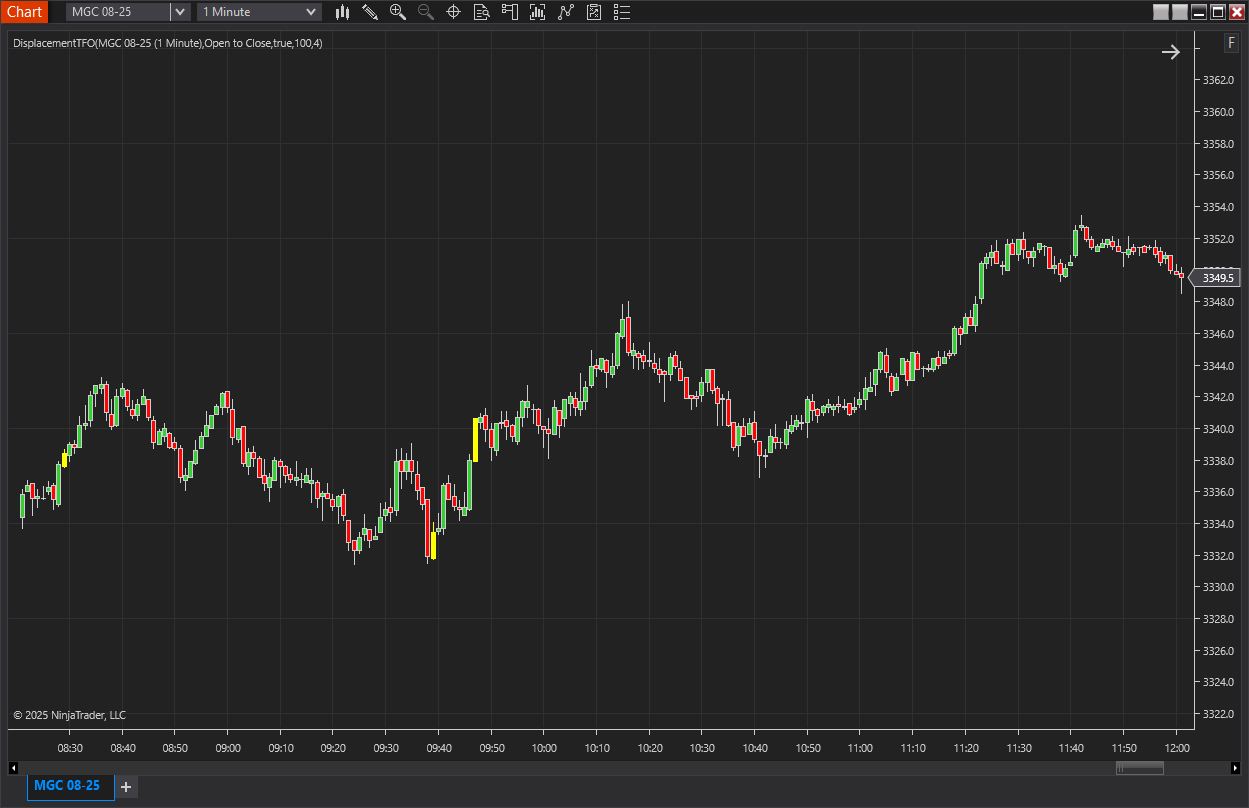Viewport: 1249px width, 808px height.
Task: Click the horizontal scrollbar thumb
Action: (x=1139, y=768)
